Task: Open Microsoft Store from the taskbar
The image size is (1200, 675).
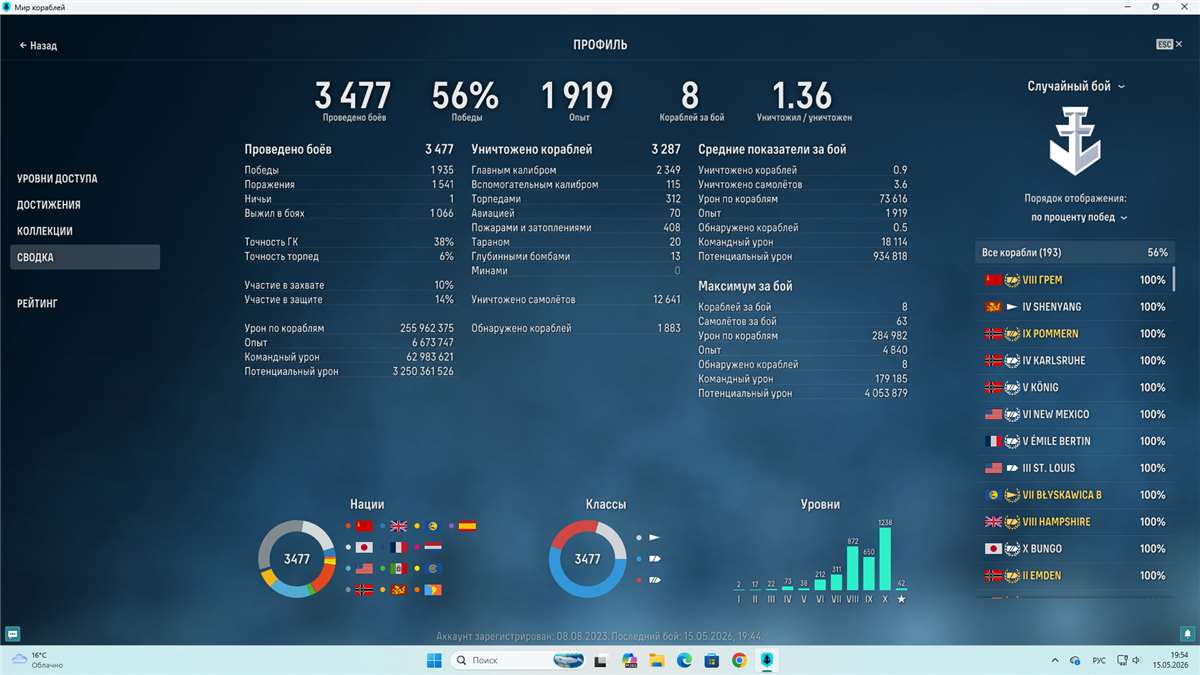Action: tap(712, 660)
